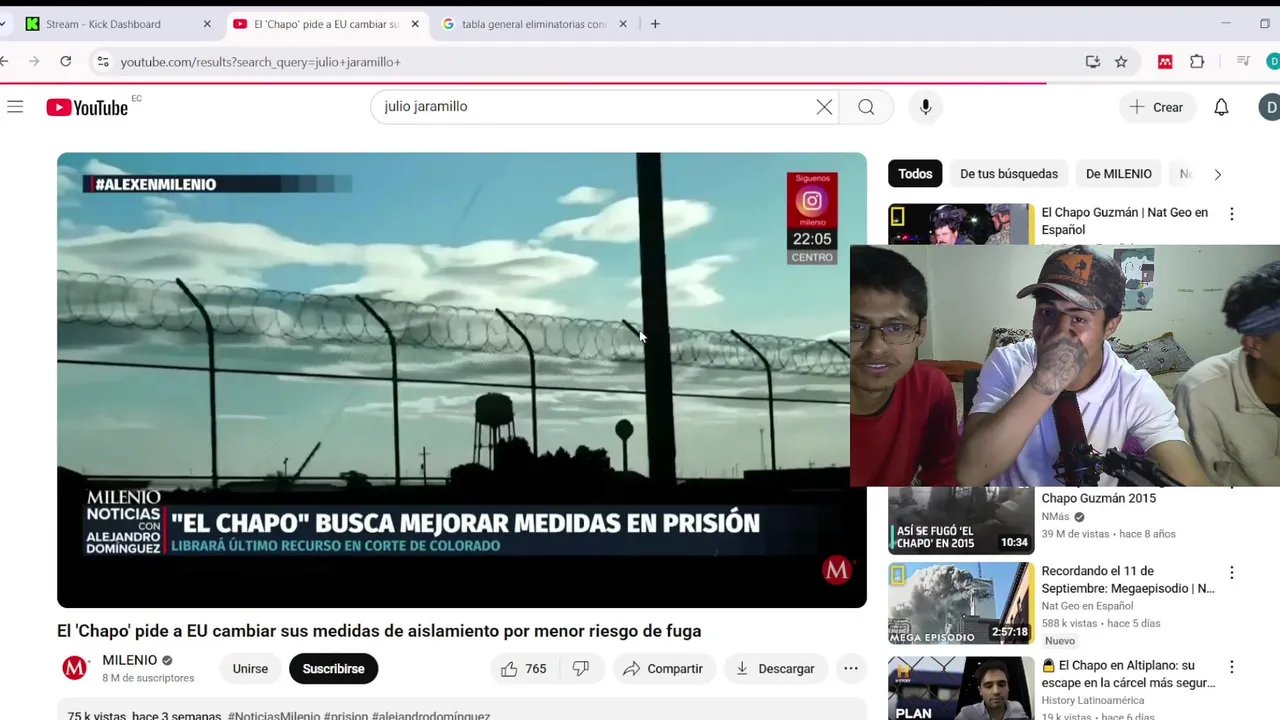
Task: Open the YouTube hamburger guide menu
Action: tap(15, 107)
